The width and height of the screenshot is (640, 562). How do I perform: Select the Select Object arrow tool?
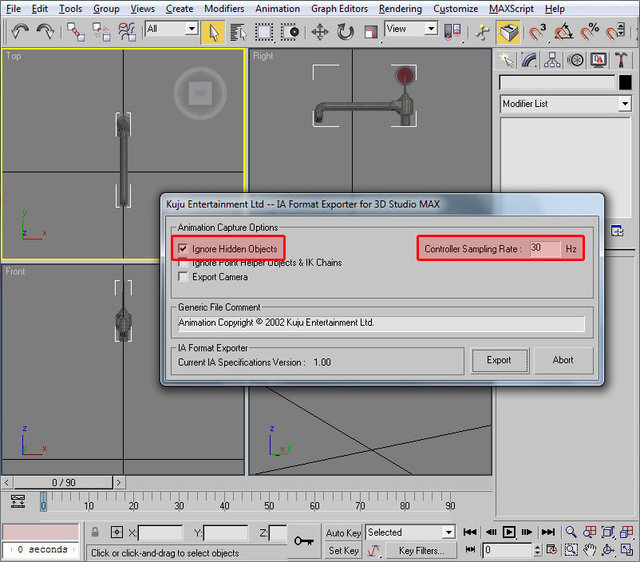coord(212,32)
